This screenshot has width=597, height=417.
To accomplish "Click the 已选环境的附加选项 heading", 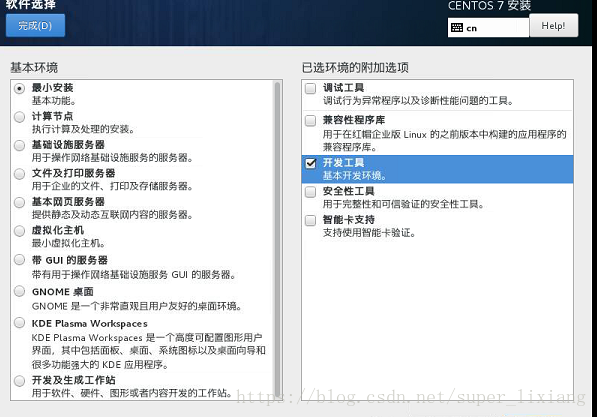I will point(355,68).
